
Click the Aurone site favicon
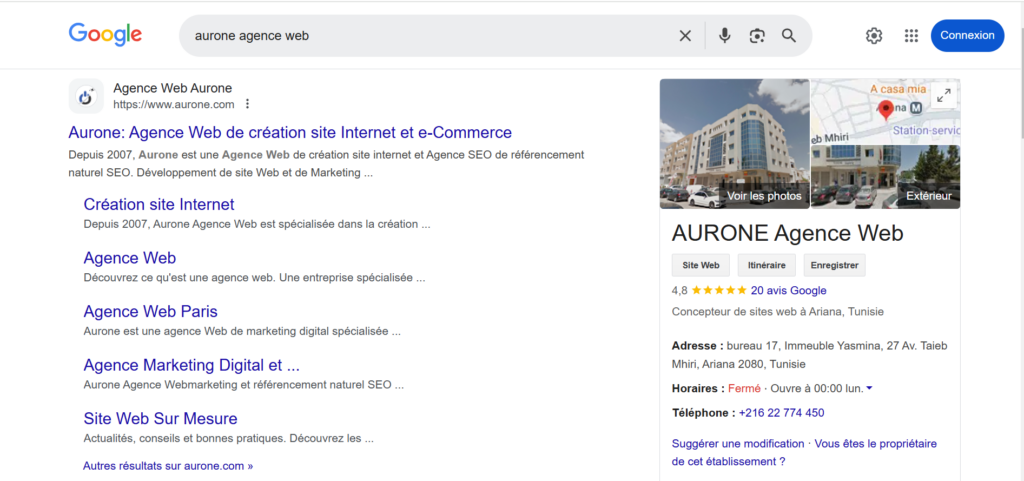coord(86,96)
